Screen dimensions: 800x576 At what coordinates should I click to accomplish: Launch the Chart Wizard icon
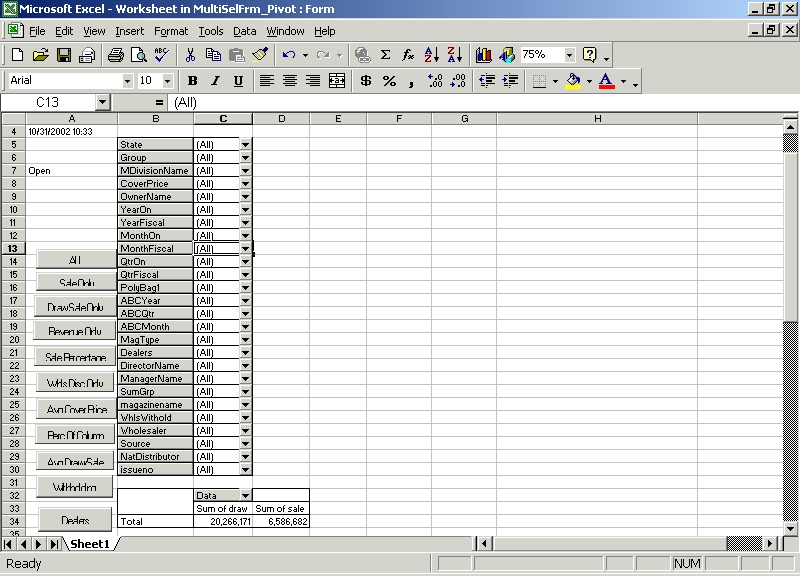click(x=484, y=55)
